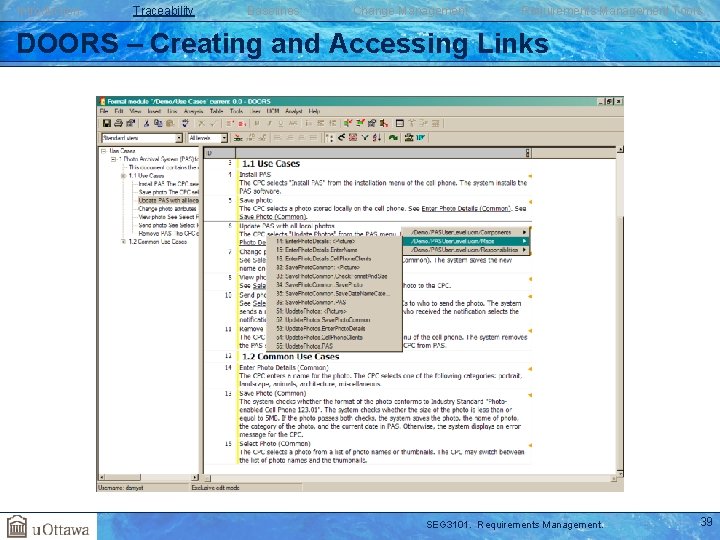Click the Italic formatting icon

pos(269,123)
